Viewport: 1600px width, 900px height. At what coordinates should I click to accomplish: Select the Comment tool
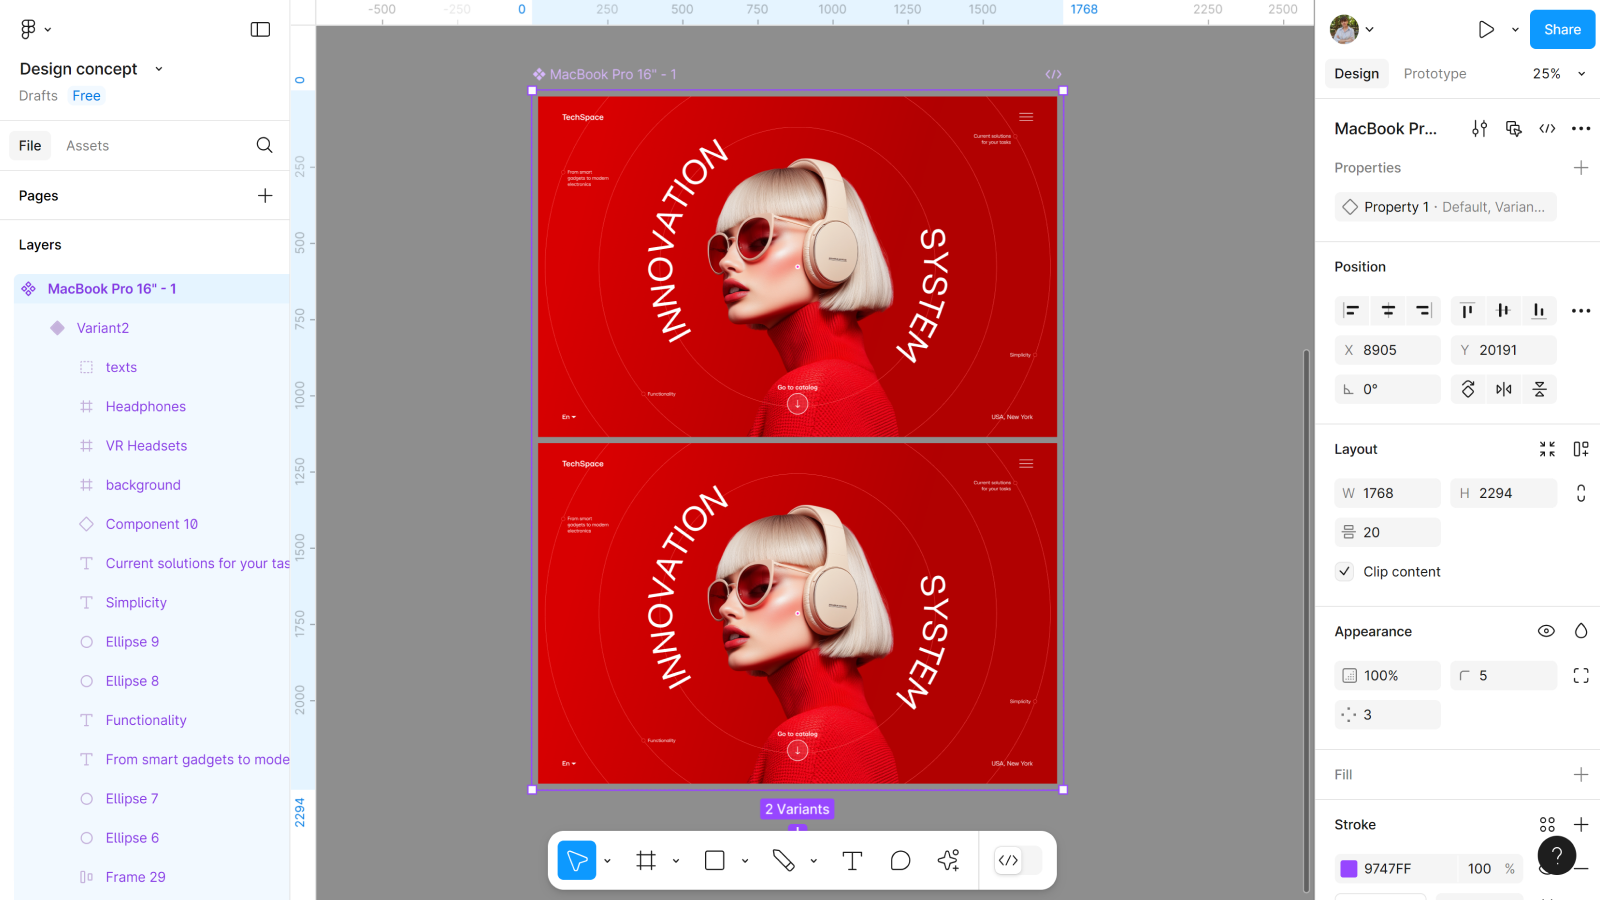tap(900, 860)
